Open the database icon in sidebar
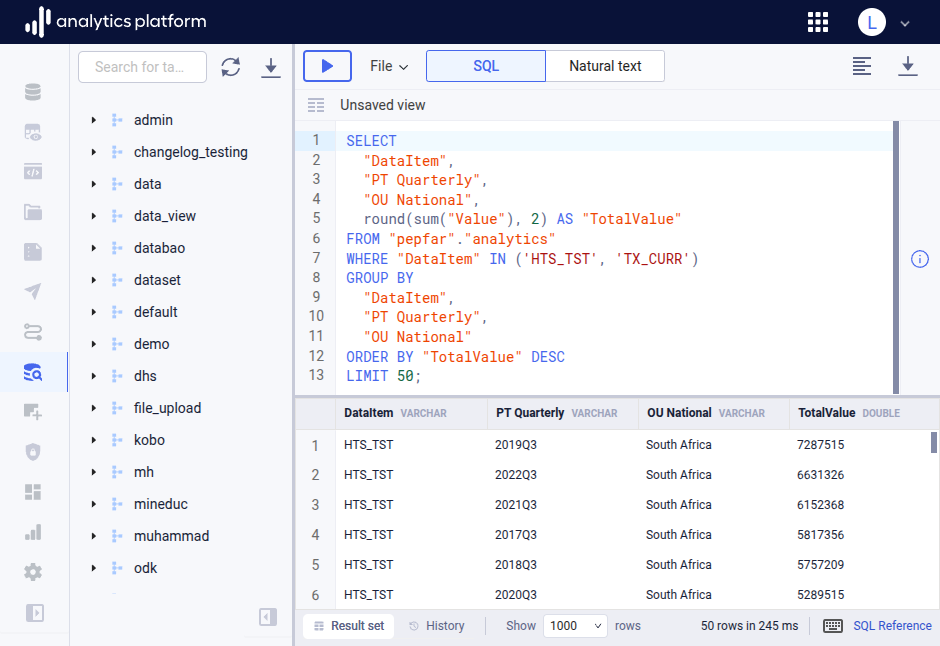Image resolution: width=940 pixels, height=646 pixels. [33, 92]
